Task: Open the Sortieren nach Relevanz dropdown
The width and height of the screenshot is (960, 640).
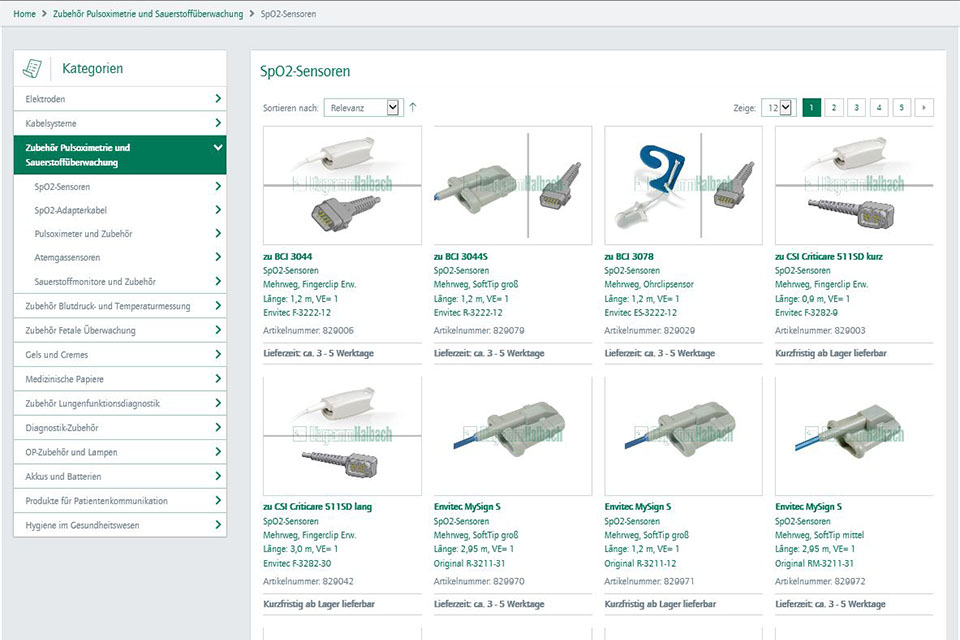Action: click(363, 108)
